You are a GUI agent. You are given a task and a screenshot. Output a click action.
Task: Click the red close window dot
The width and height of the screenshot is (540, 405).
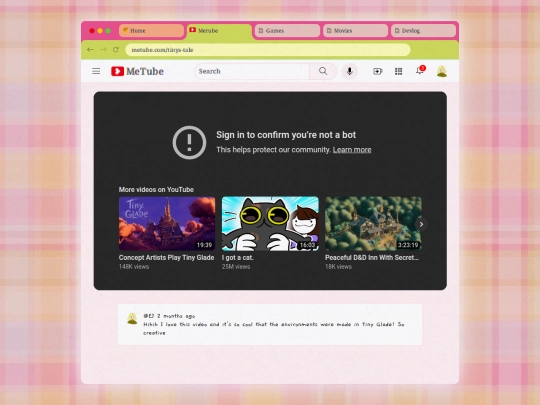pos(92,31)
